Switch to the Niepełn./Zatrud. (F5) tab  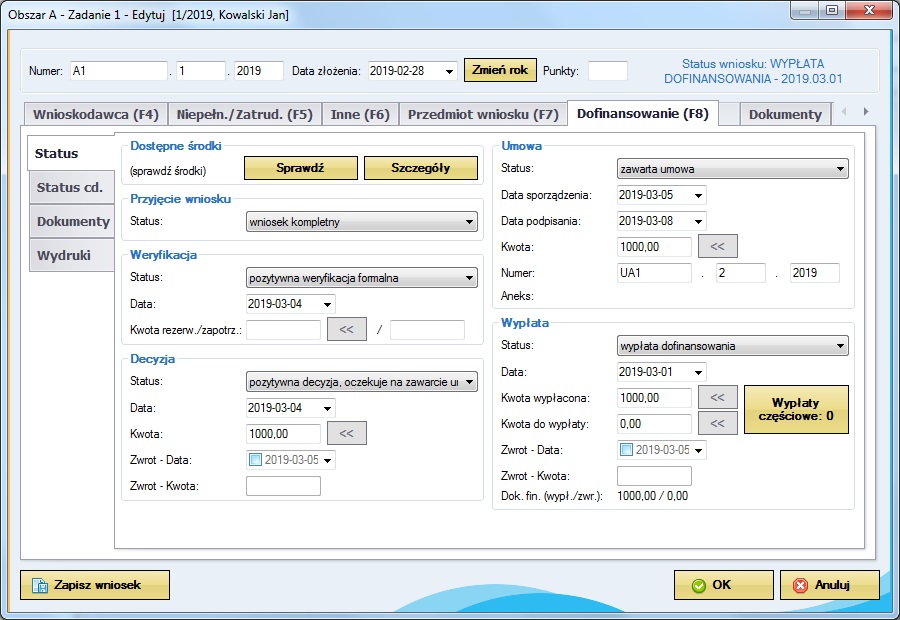point(245,114)
